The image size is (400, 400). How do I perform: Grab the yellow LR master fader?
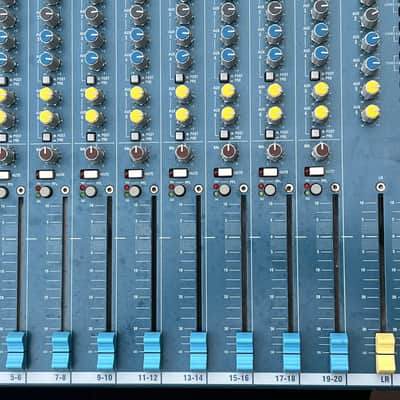pyautogui.click(x=385, y=353)
